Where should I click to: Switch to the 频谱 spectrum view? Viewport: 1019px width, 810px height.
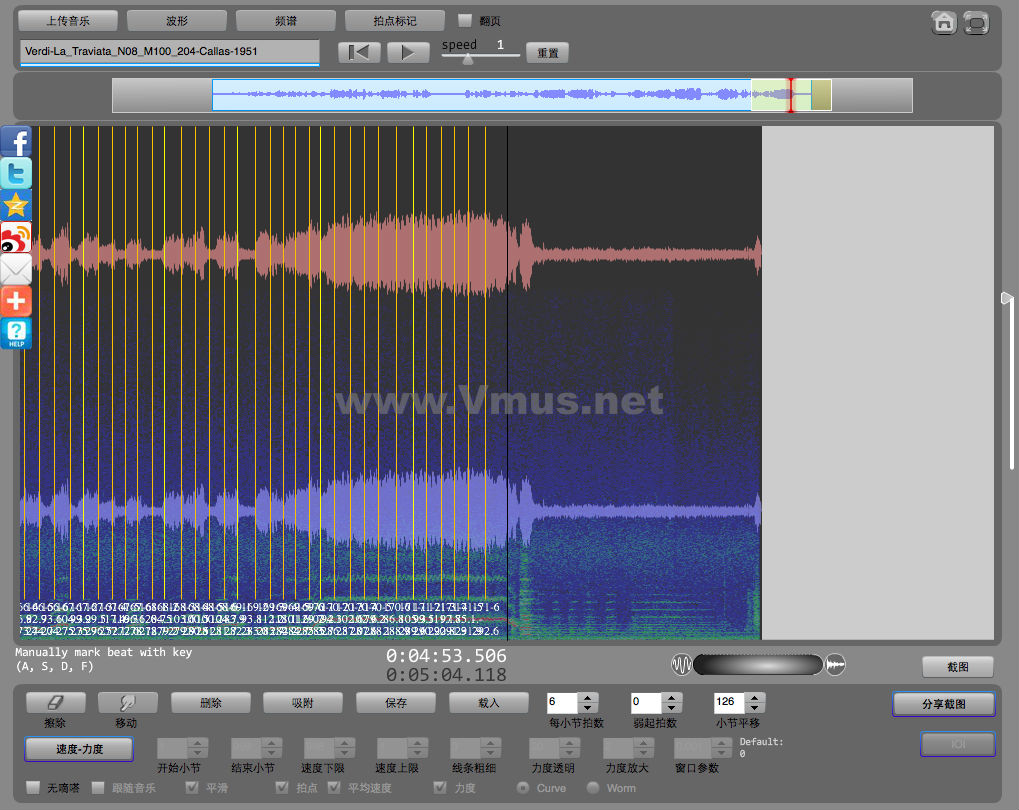click(286, 21)
